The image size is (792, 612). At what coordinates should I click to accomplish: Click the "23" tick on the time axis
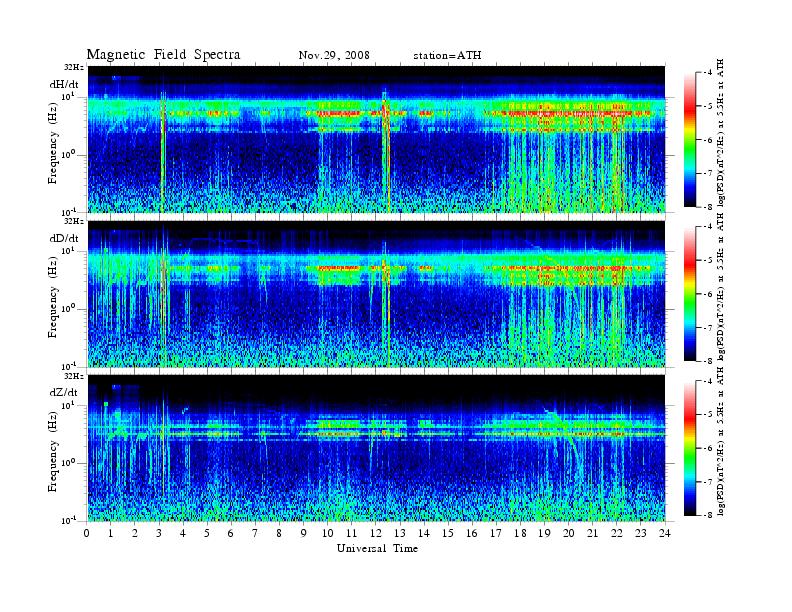click(640, 533)
